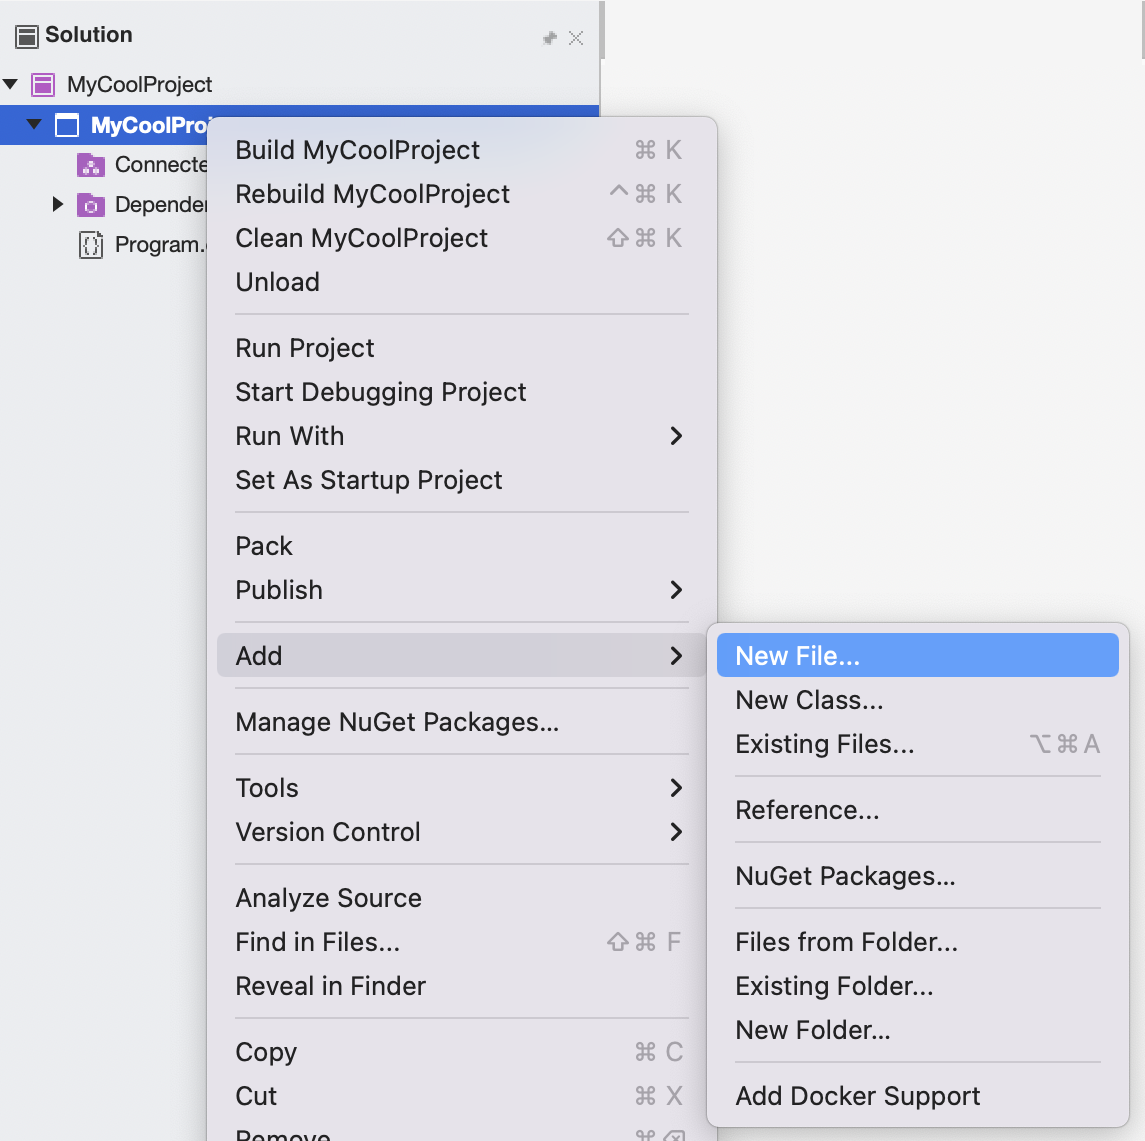The image size is (1145, 1141).
Task: Click the Connected Services icon
Action: pos(88,164)
